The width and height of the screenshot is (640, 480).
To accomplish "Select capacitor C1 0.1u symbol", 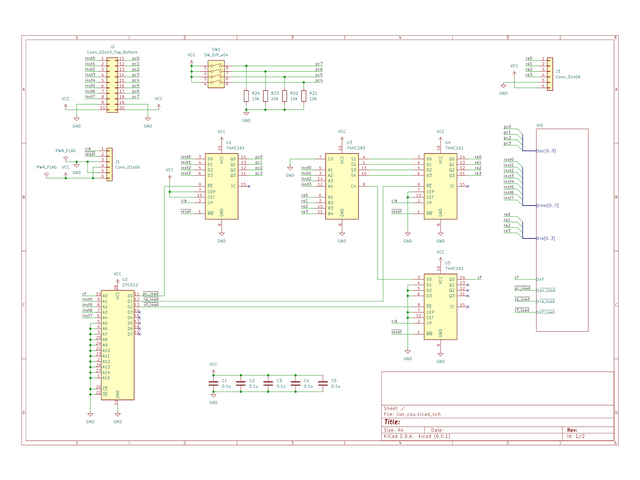I will [213, 384].
